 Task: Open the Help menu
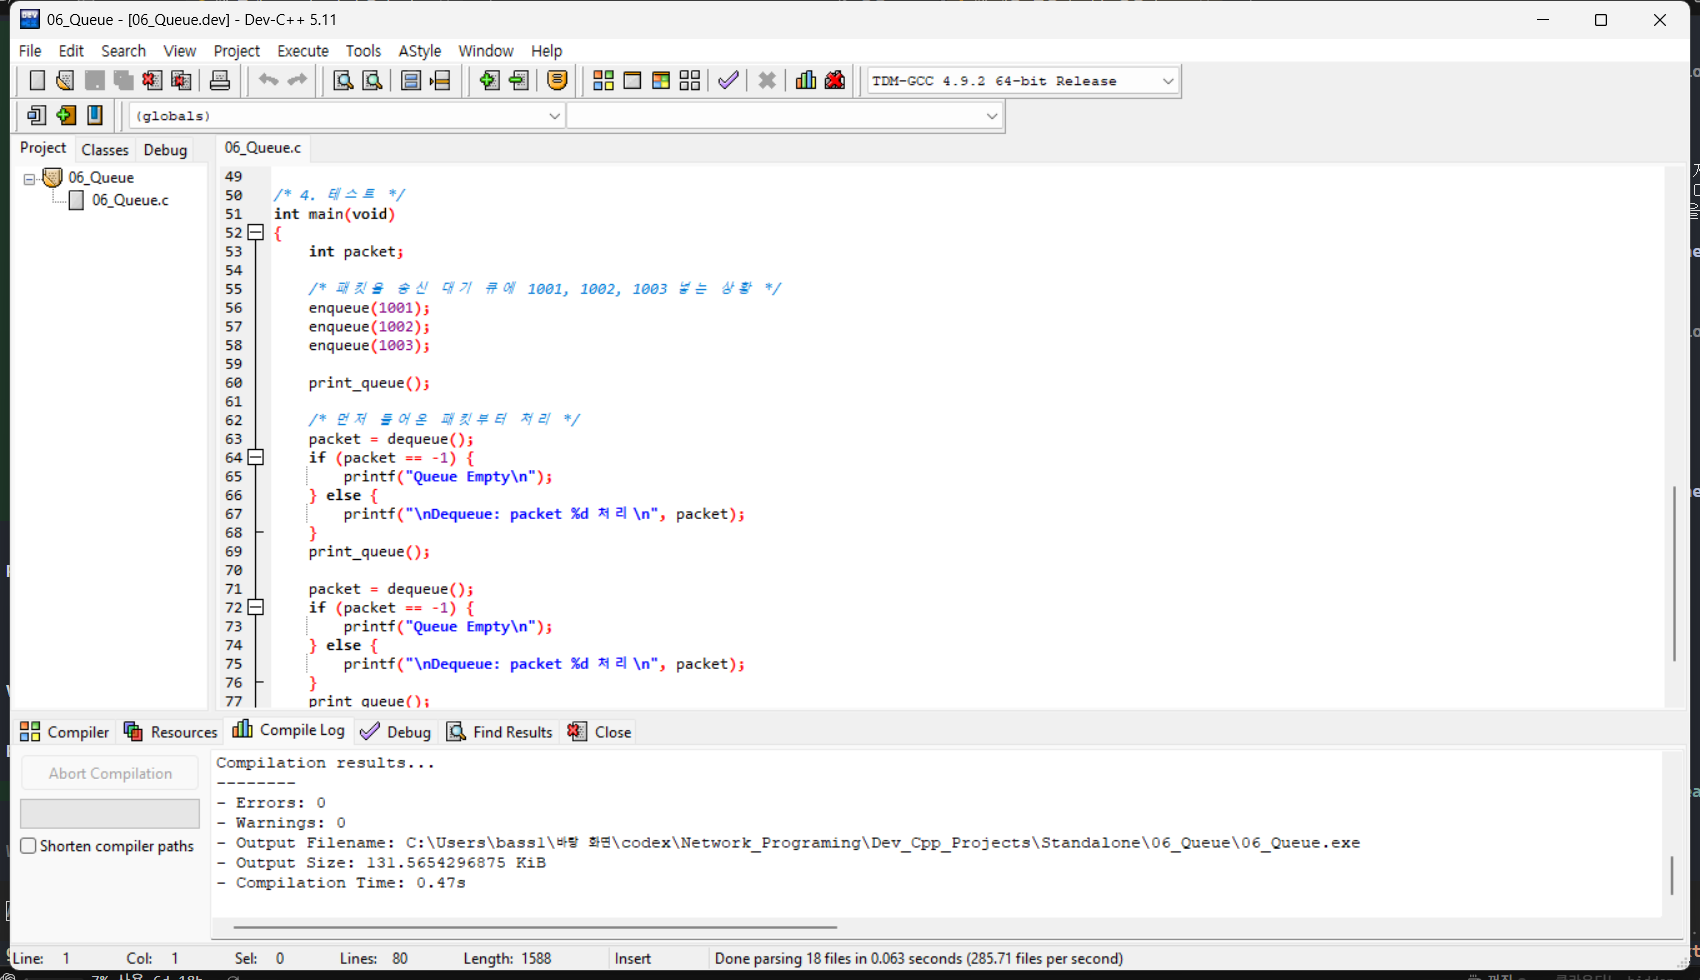click(546, 51)
